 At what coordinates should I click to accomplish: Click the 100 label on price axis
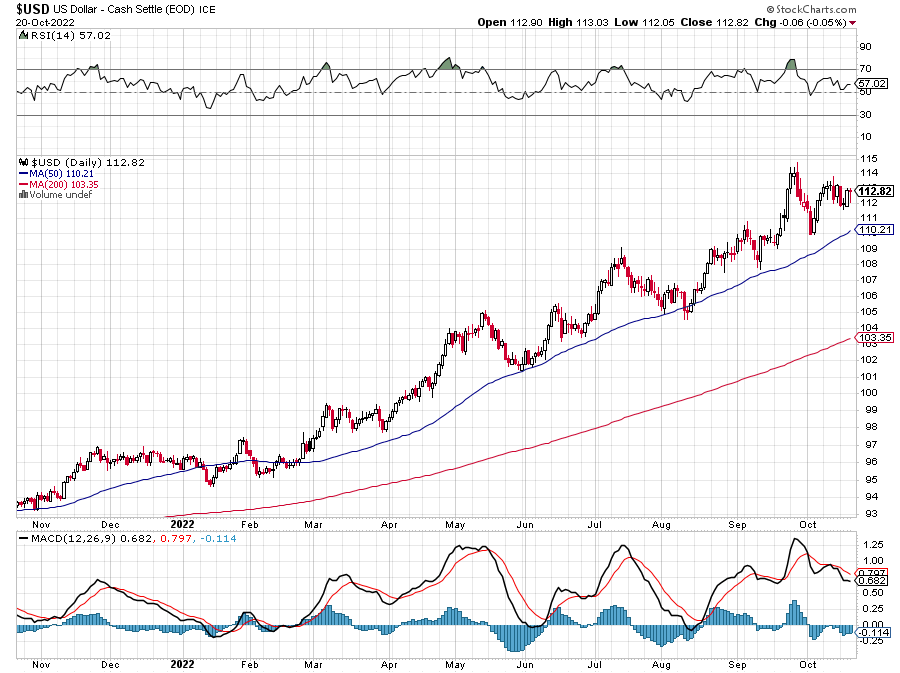[868, 392]
